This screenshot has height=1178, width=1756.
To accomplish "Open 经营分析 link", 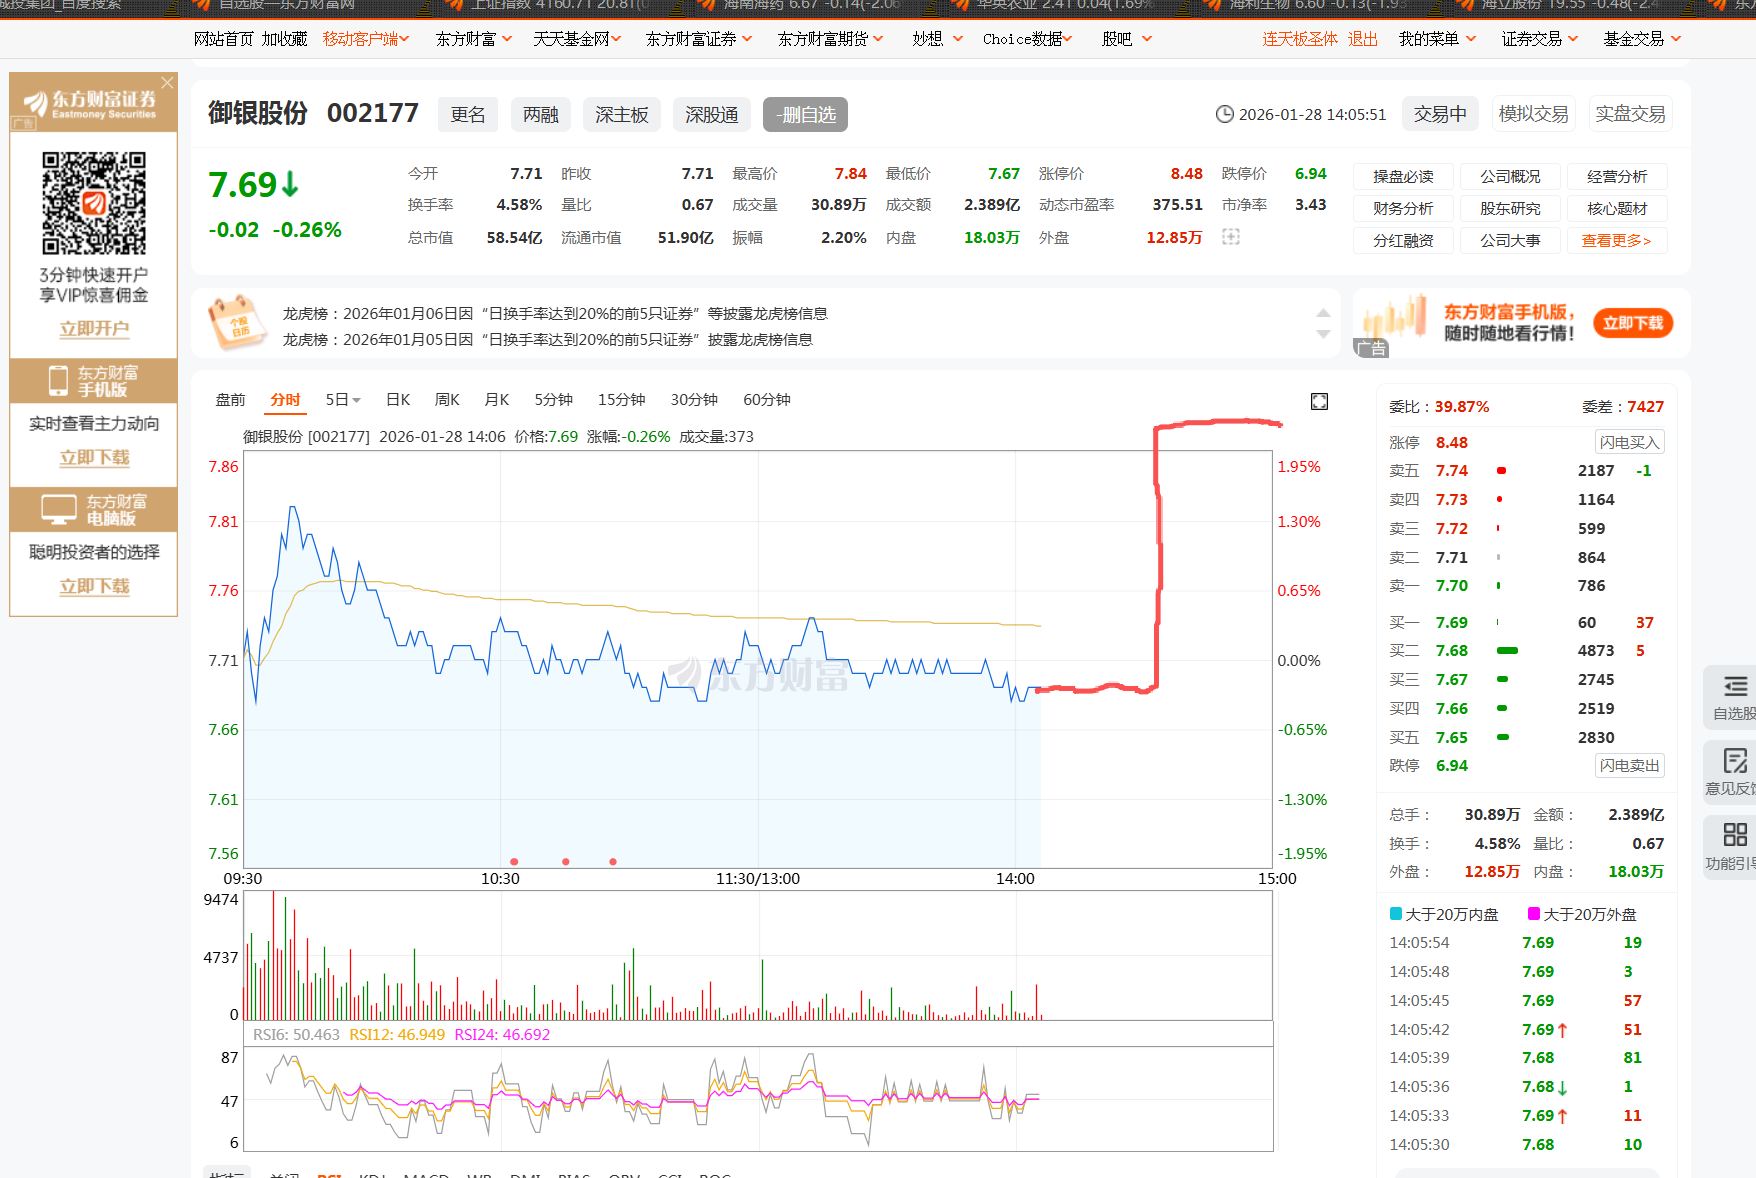I will coord(1617,177).
